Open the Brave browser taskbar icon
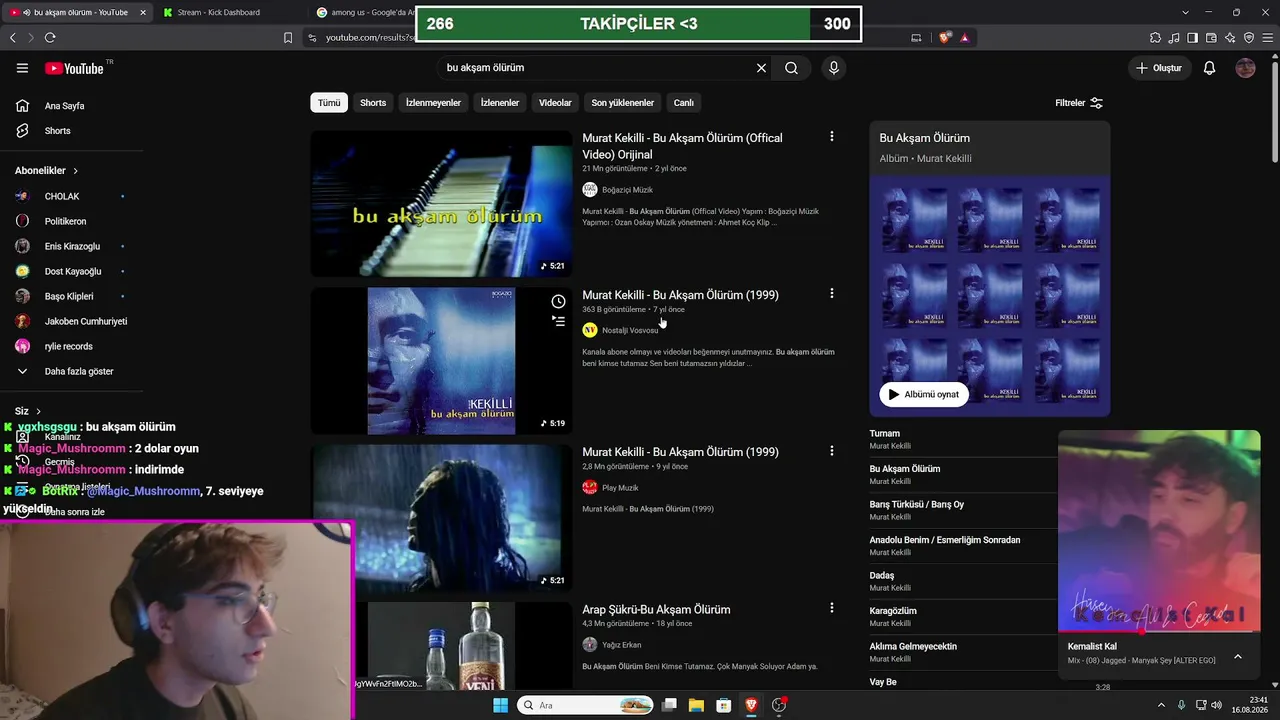The image size is (1280, 720). point(751,705)
